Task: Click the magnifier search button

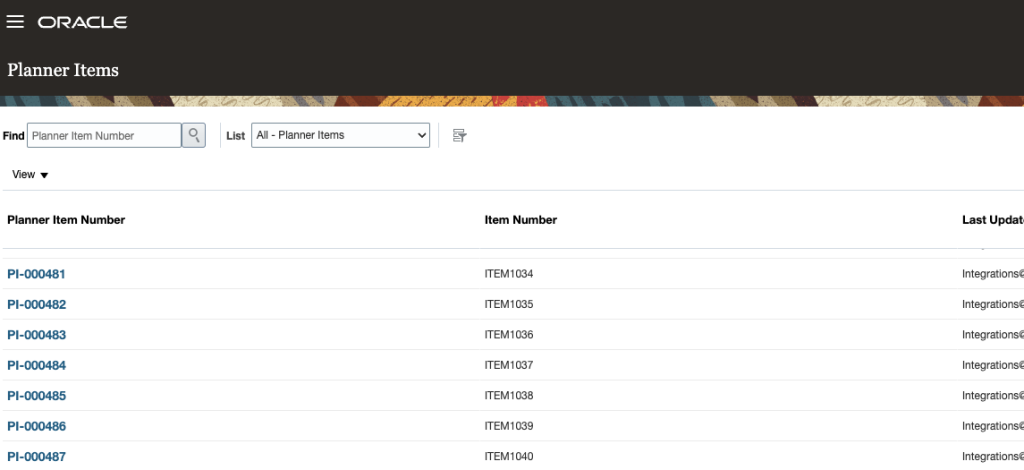Action: tap(193, 135)
